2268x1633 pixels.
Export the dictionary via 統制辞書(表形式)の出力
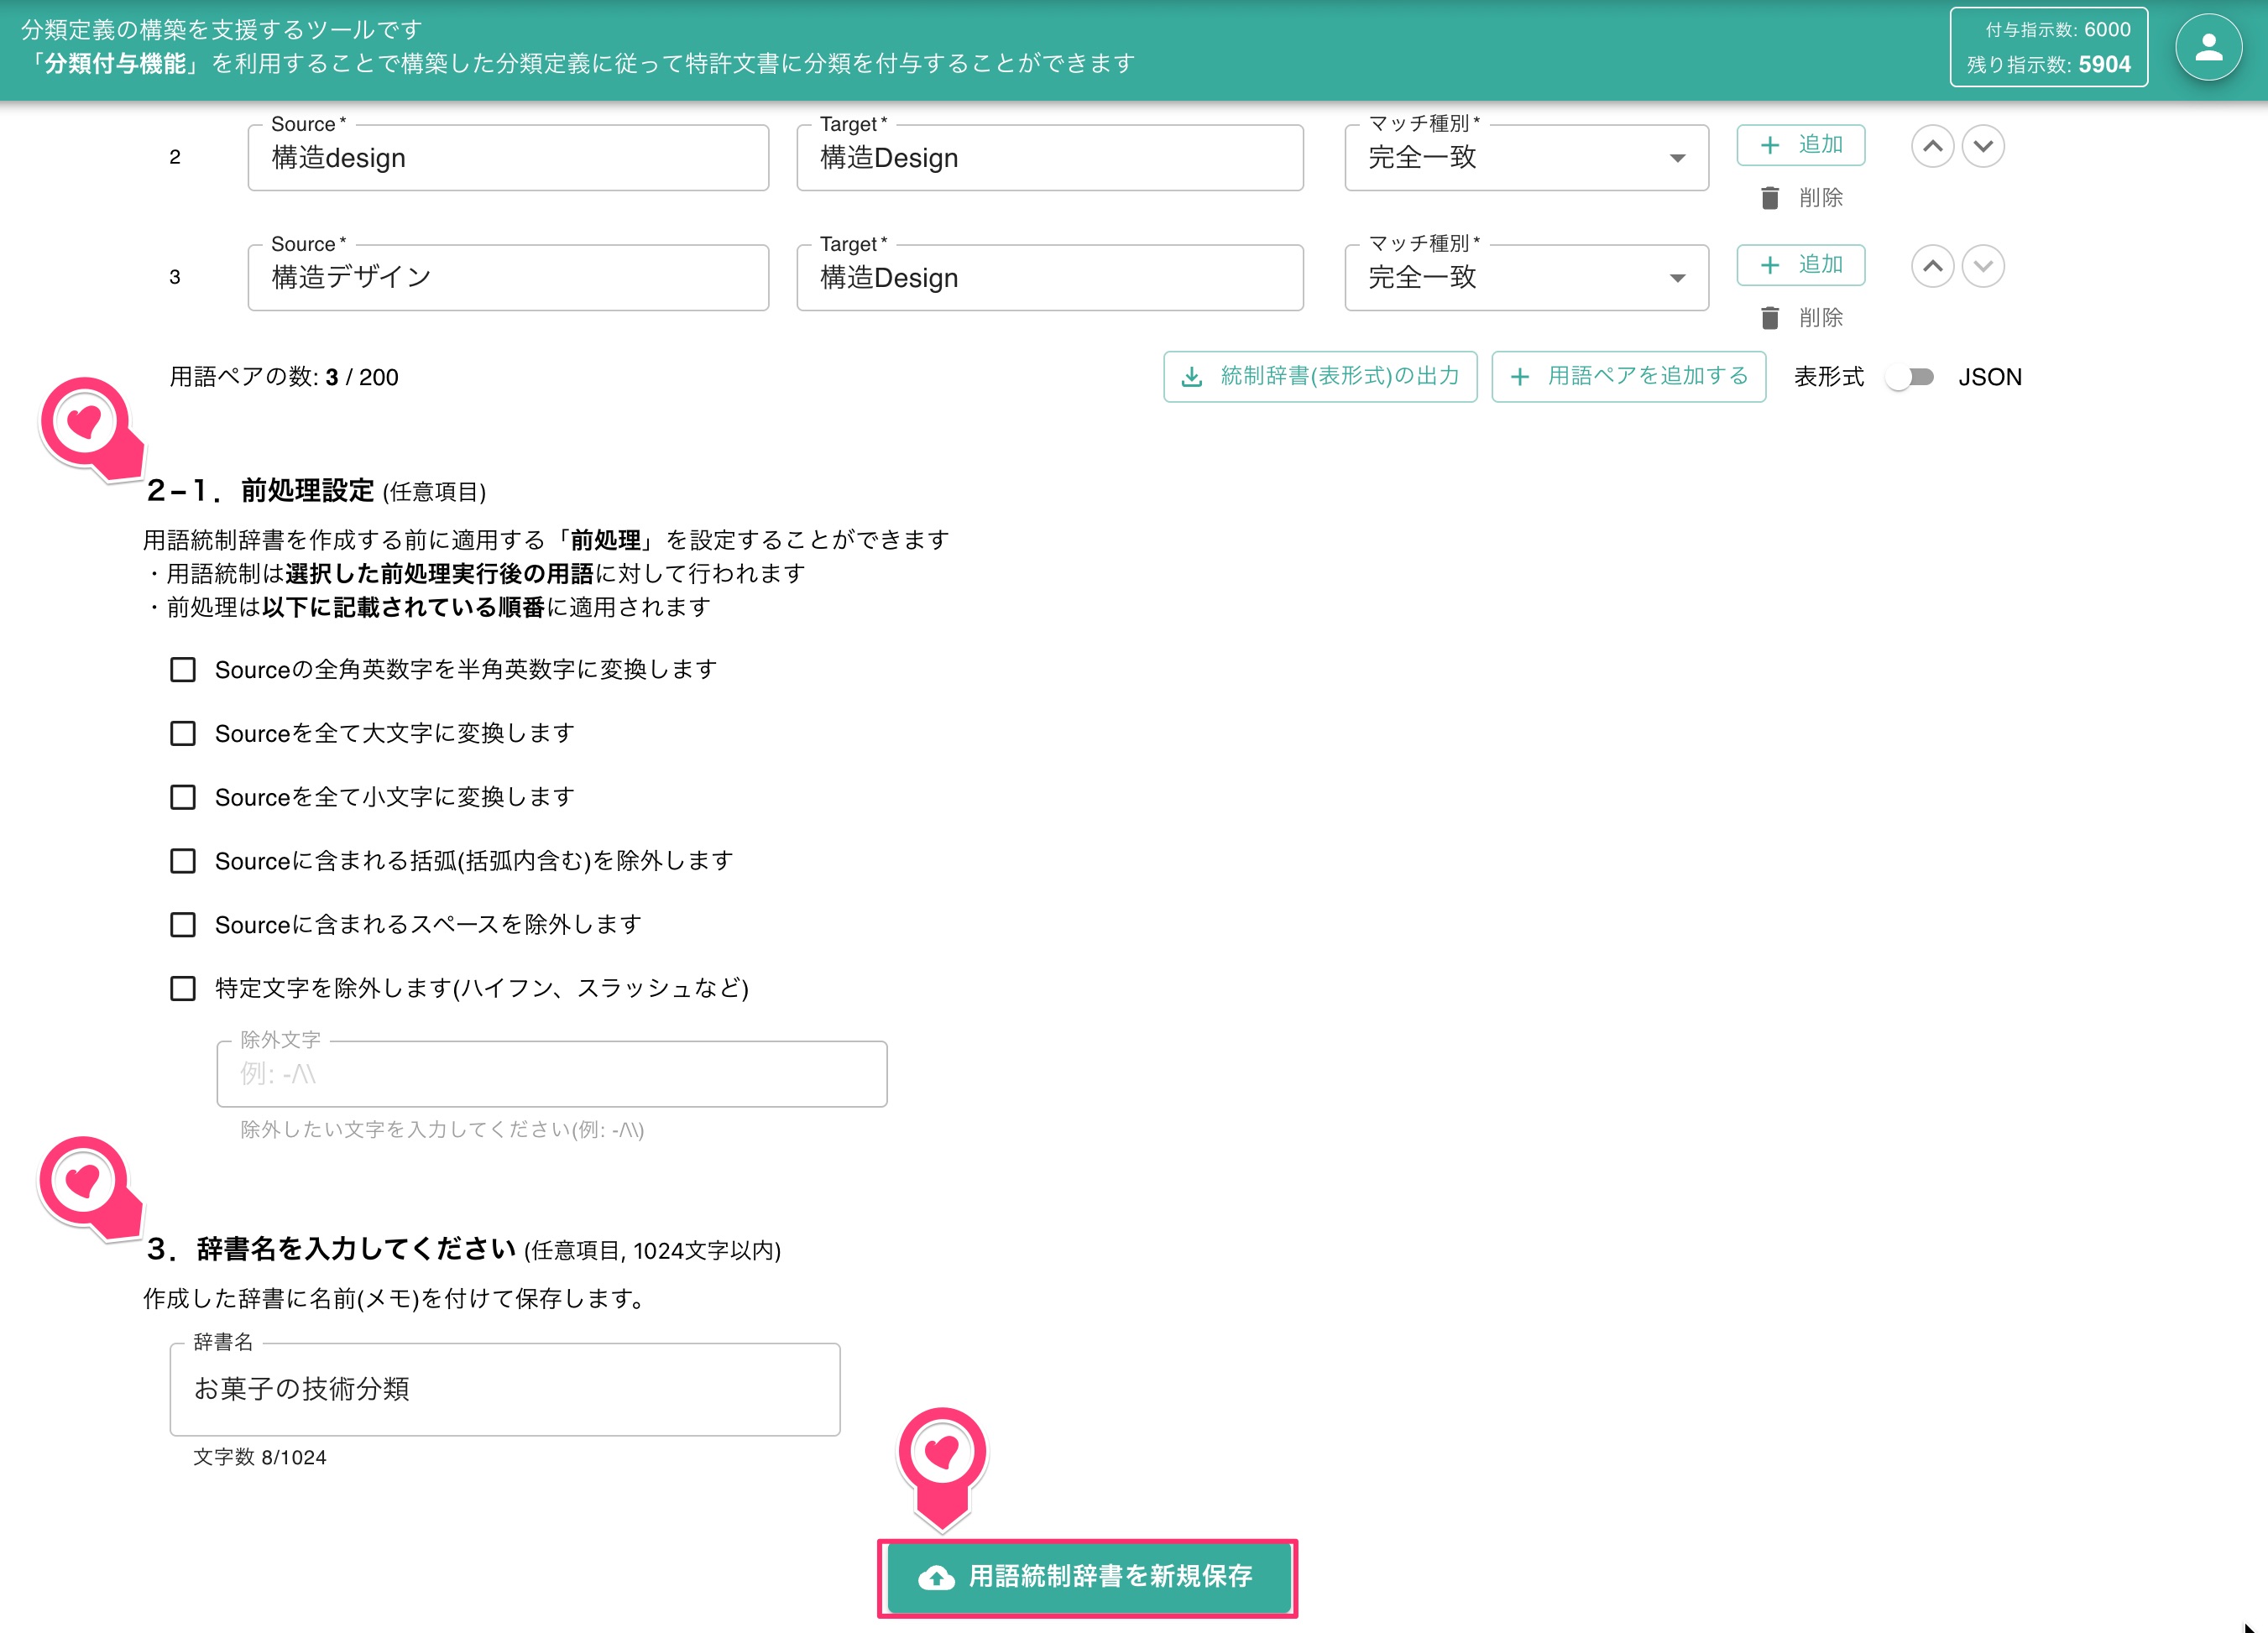click(x=1320, y=377)
